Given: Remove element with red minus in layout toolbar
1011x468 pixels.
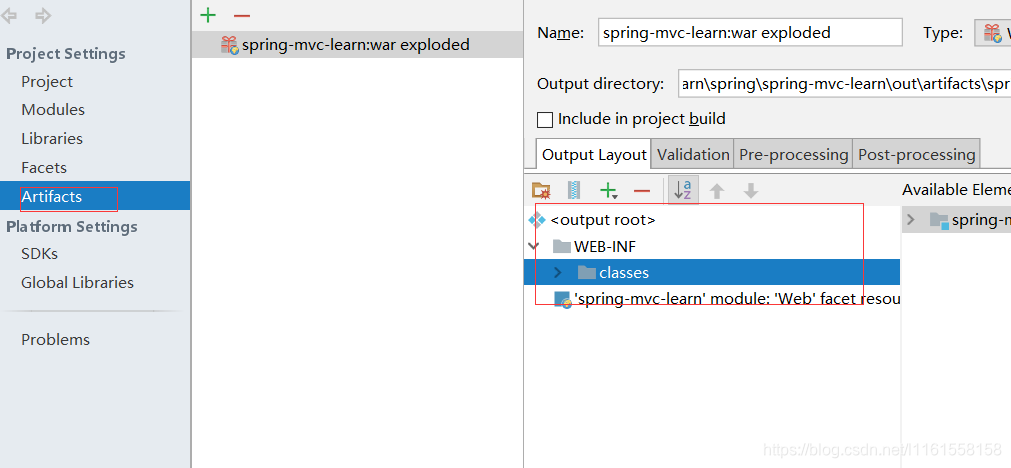Looking at the screenshot, I should pyautogui.click(x=642, y=190).
